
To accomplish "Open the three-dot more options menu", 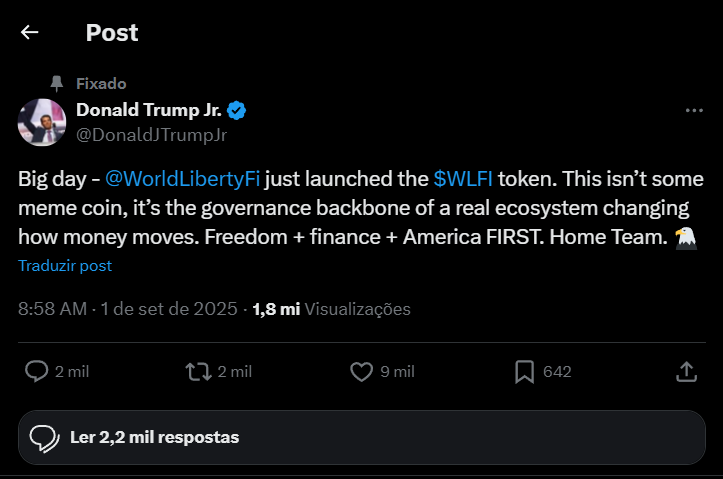I will 694,110.
